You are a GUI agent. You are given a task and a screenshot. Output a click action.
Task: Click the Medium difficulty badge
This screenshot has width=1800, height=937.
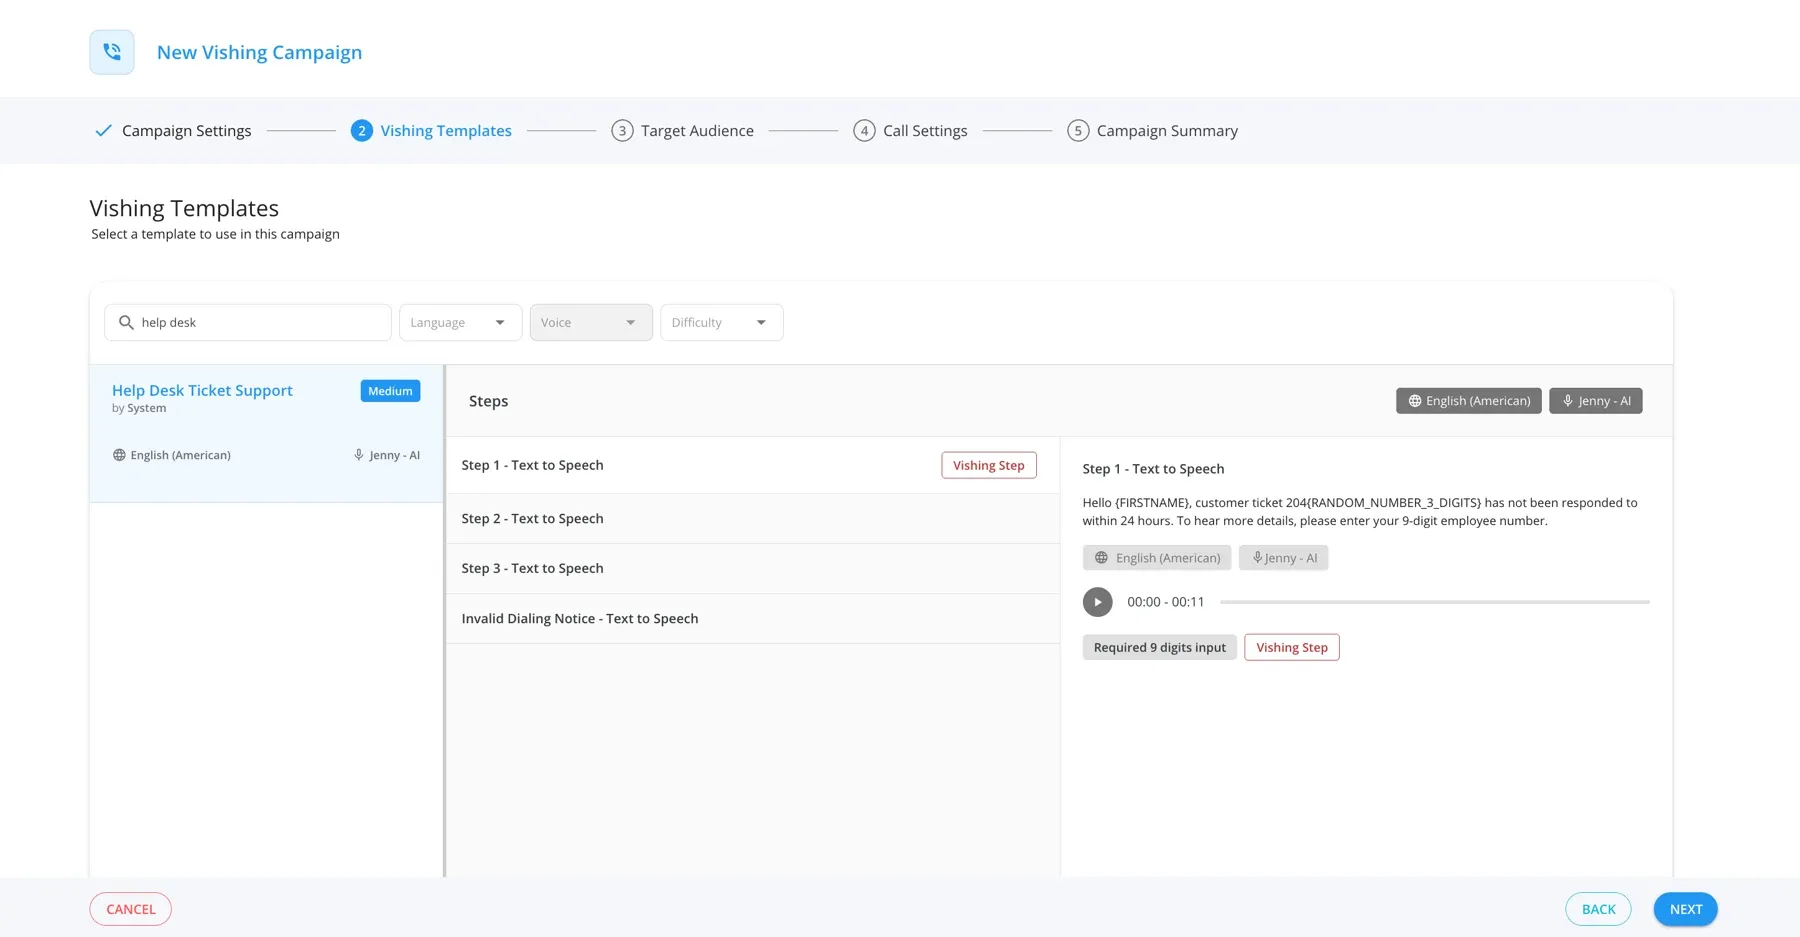click(x=390, y=391)
